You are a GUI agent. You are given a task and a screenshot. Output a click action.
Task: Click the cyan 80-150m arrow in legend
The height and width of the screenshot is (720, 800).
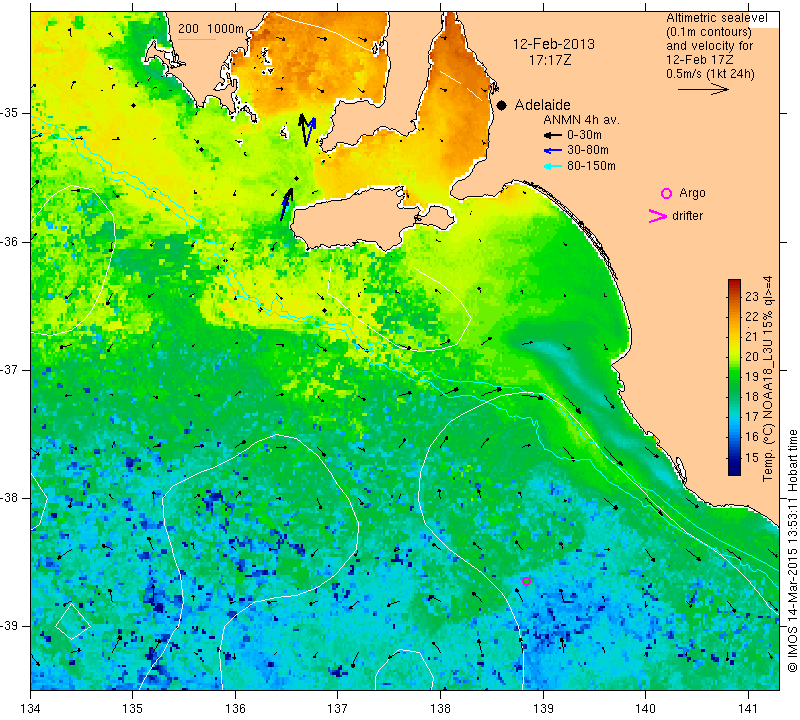coord(553,166)
